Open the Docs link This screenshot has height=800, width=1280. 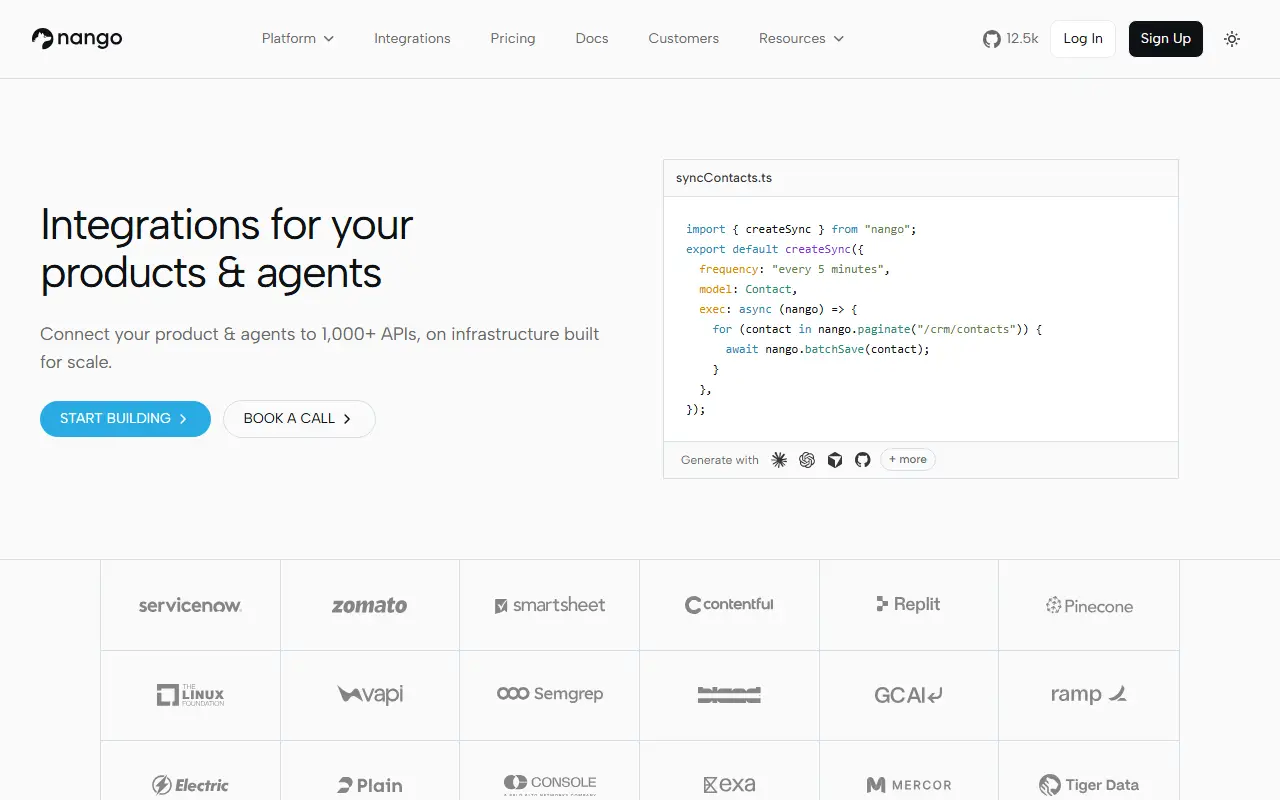tap(592, 39)
